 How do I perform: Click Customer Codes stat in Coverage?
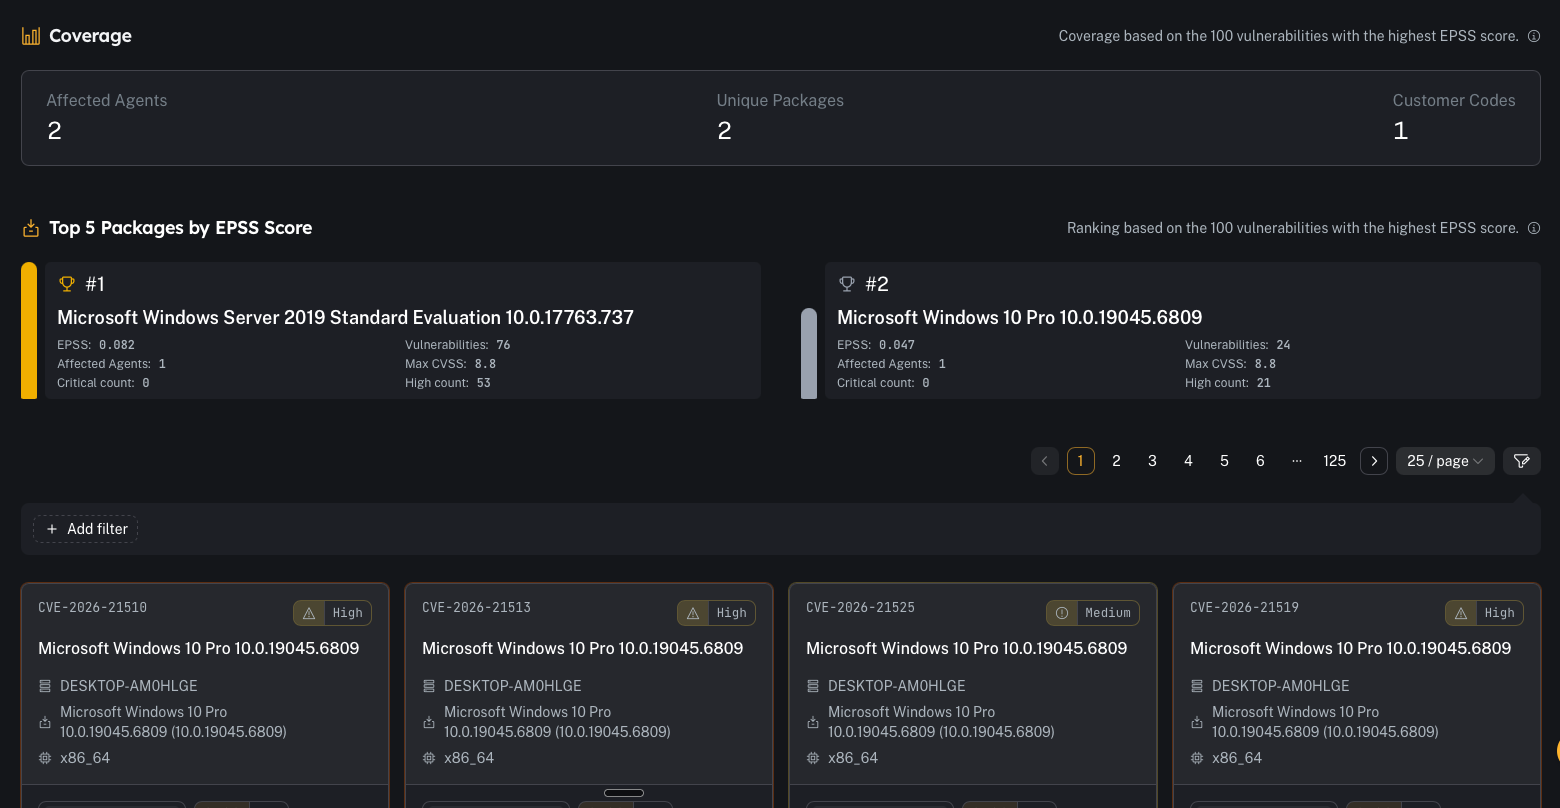click(1454, 116)
